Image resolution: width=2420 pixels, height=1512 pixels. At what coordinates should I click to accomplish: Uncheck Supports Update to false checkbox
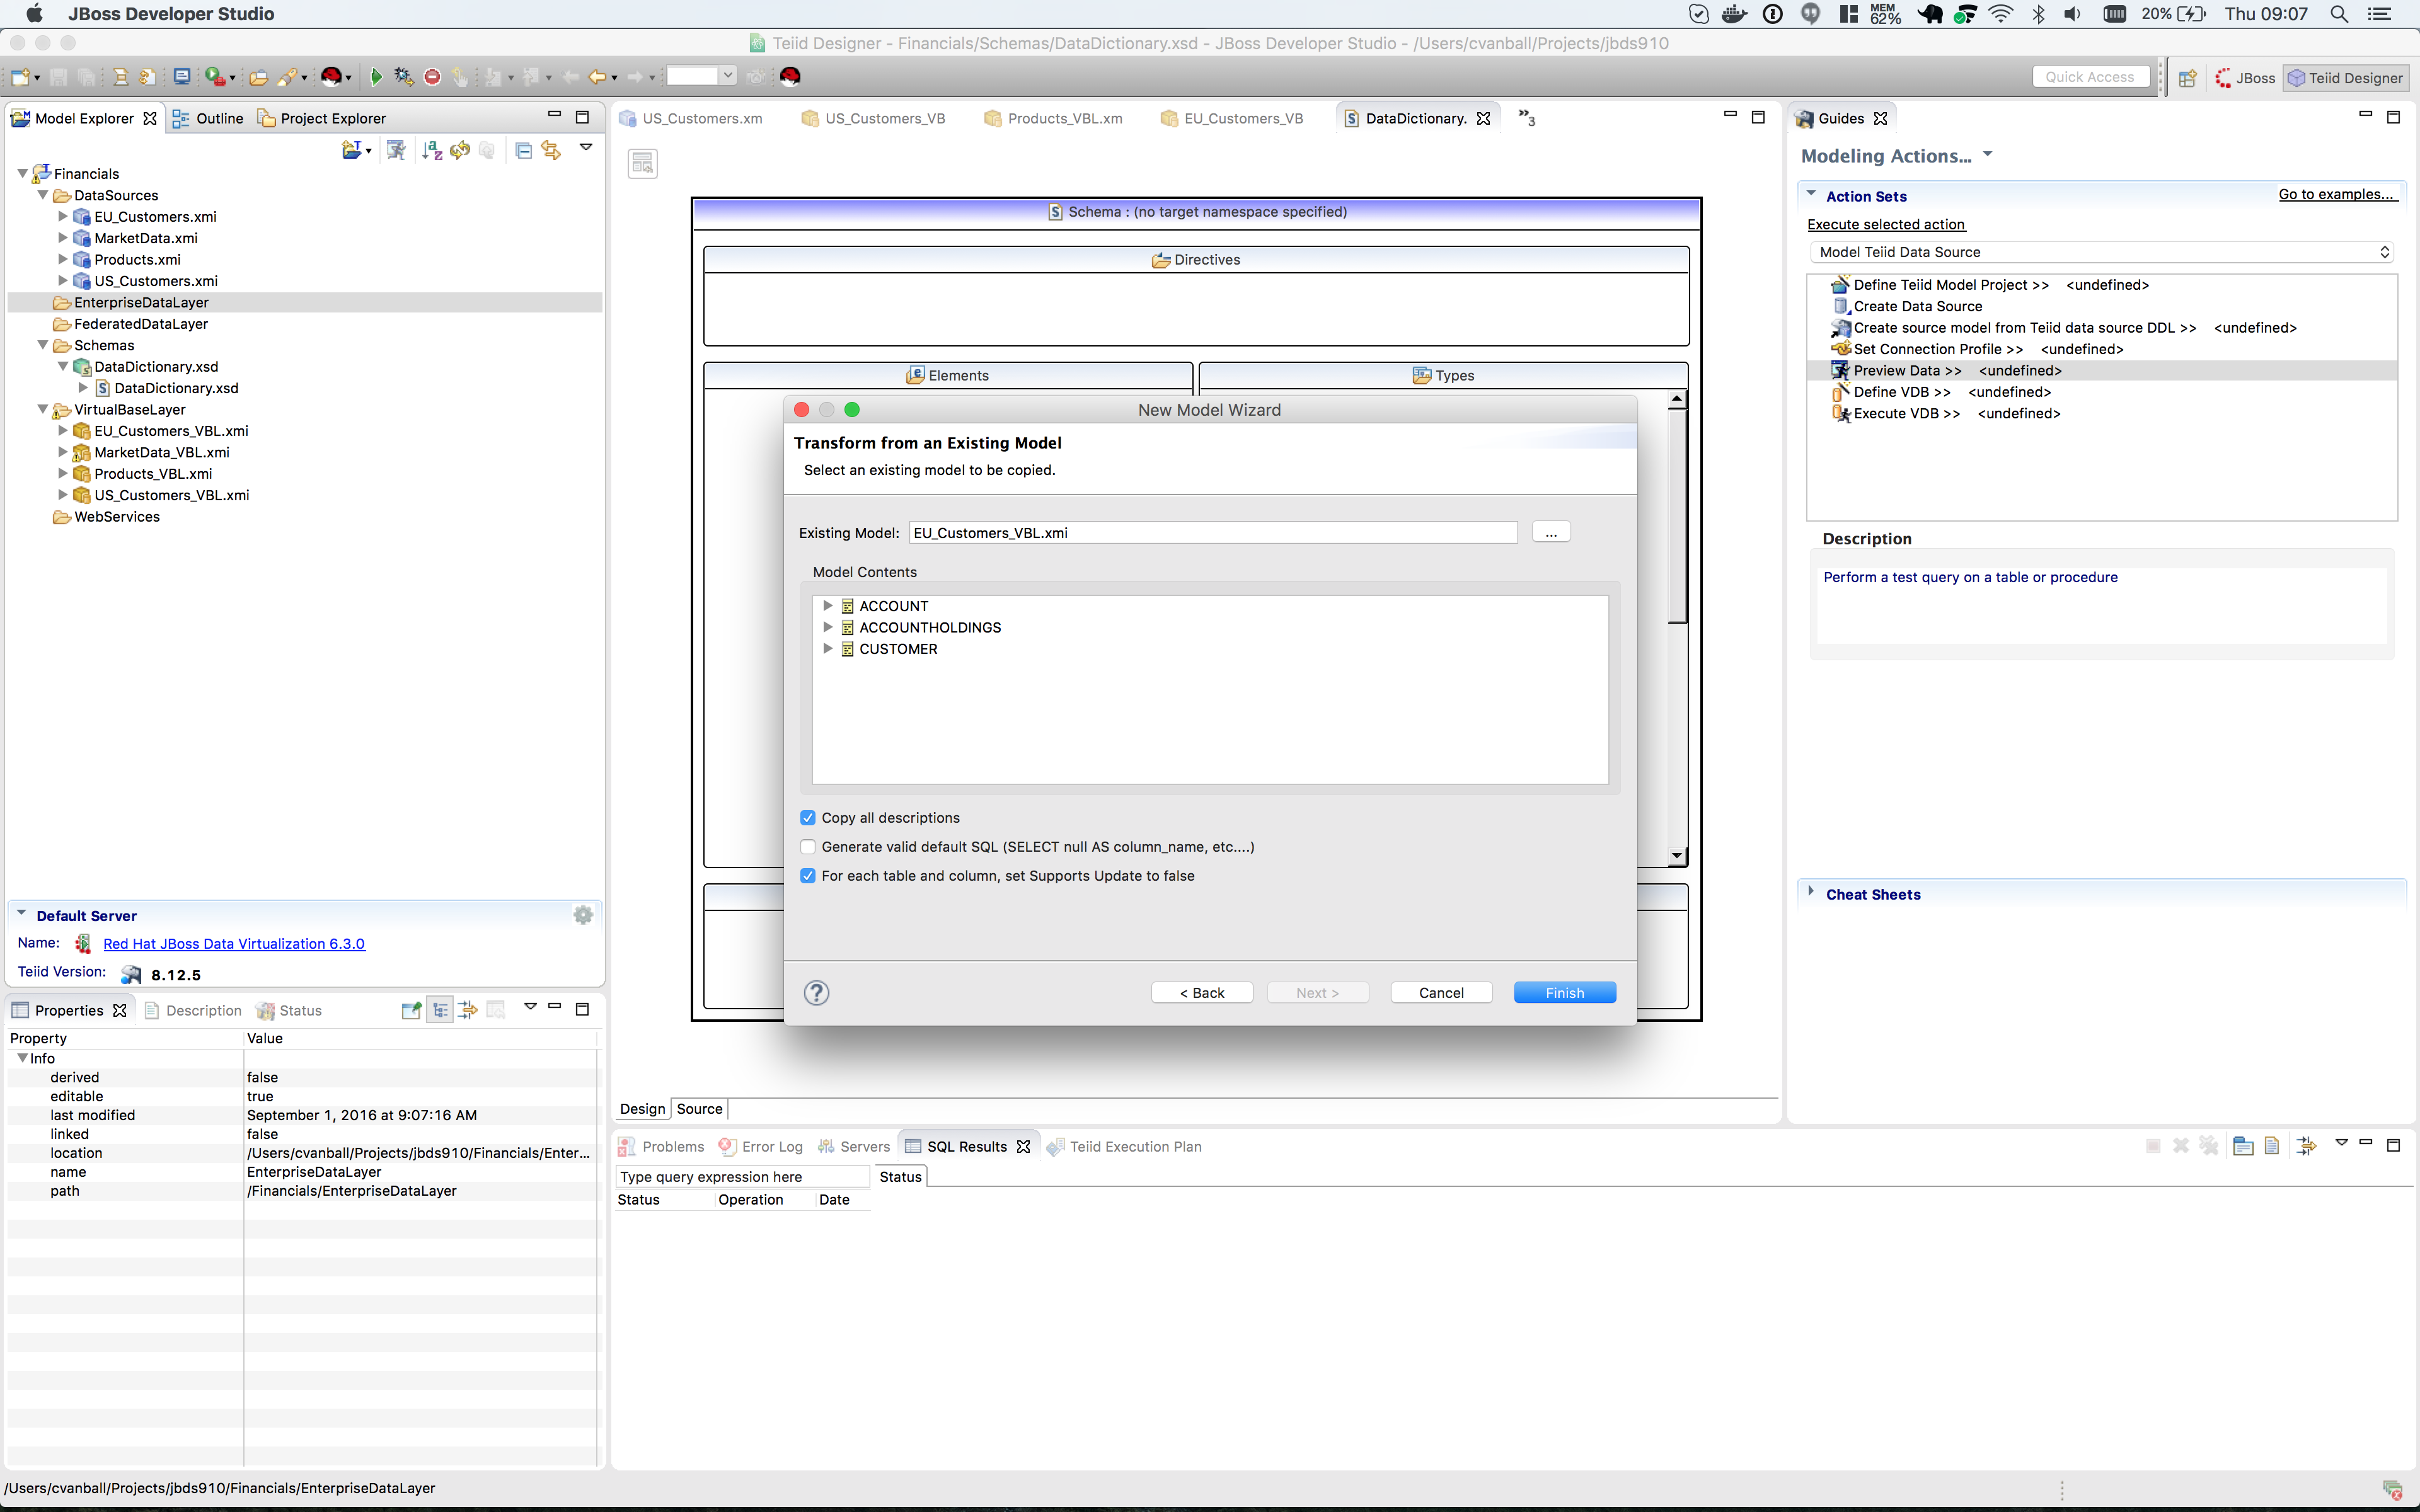[808, 876]
